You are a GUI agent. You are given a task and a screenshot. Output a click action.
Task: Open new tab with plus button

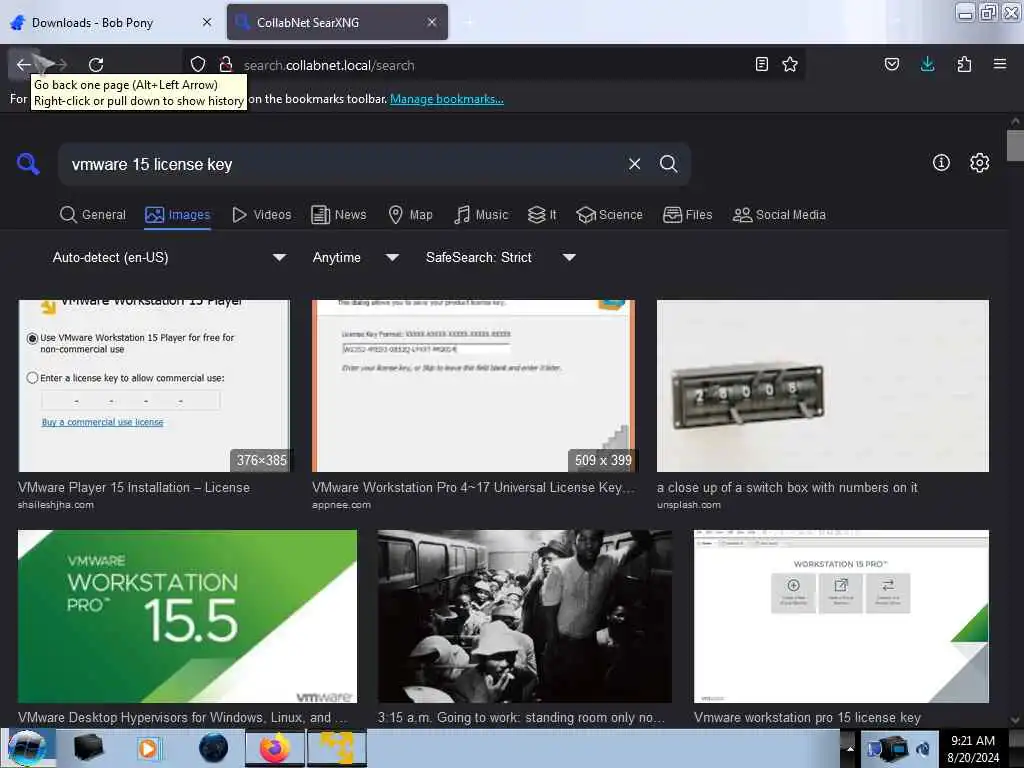pos(469,22)
